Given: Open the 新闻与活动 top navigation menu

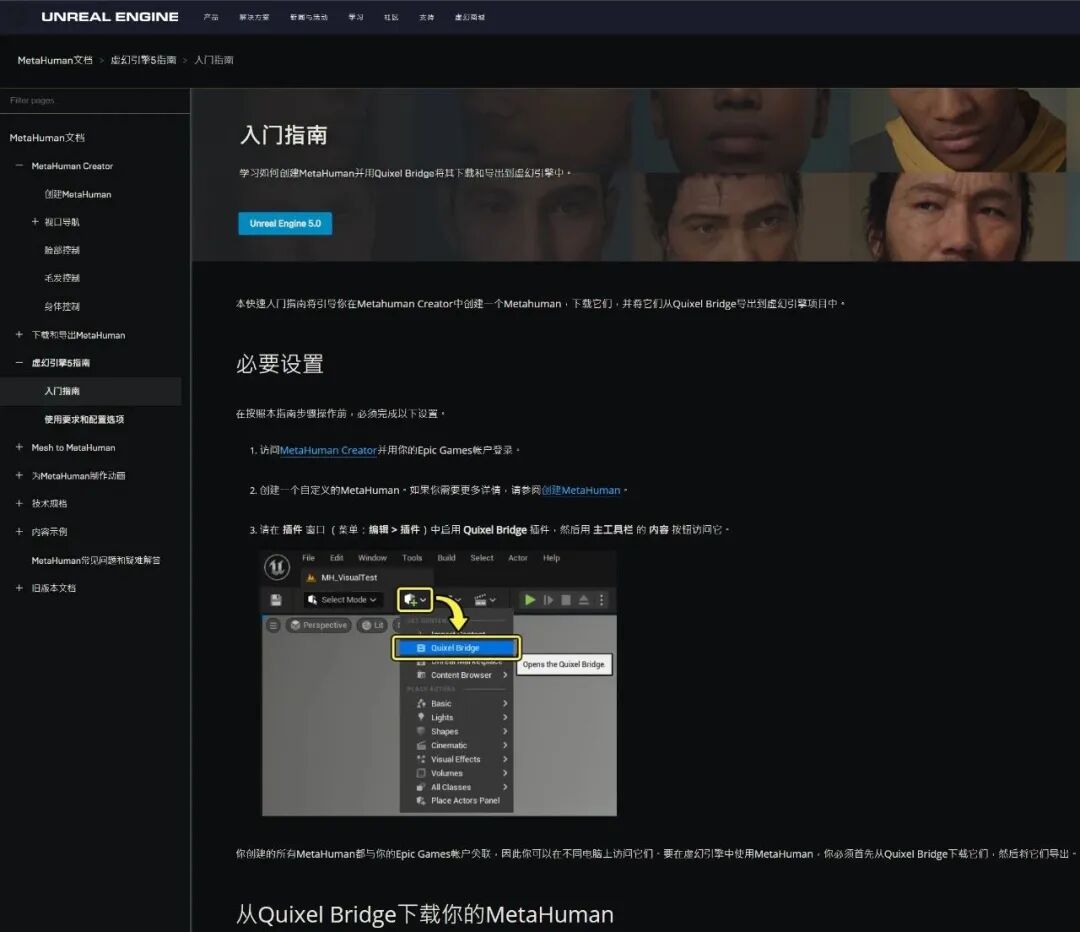Looking at the screenshot, I should (x=309, y=17).
